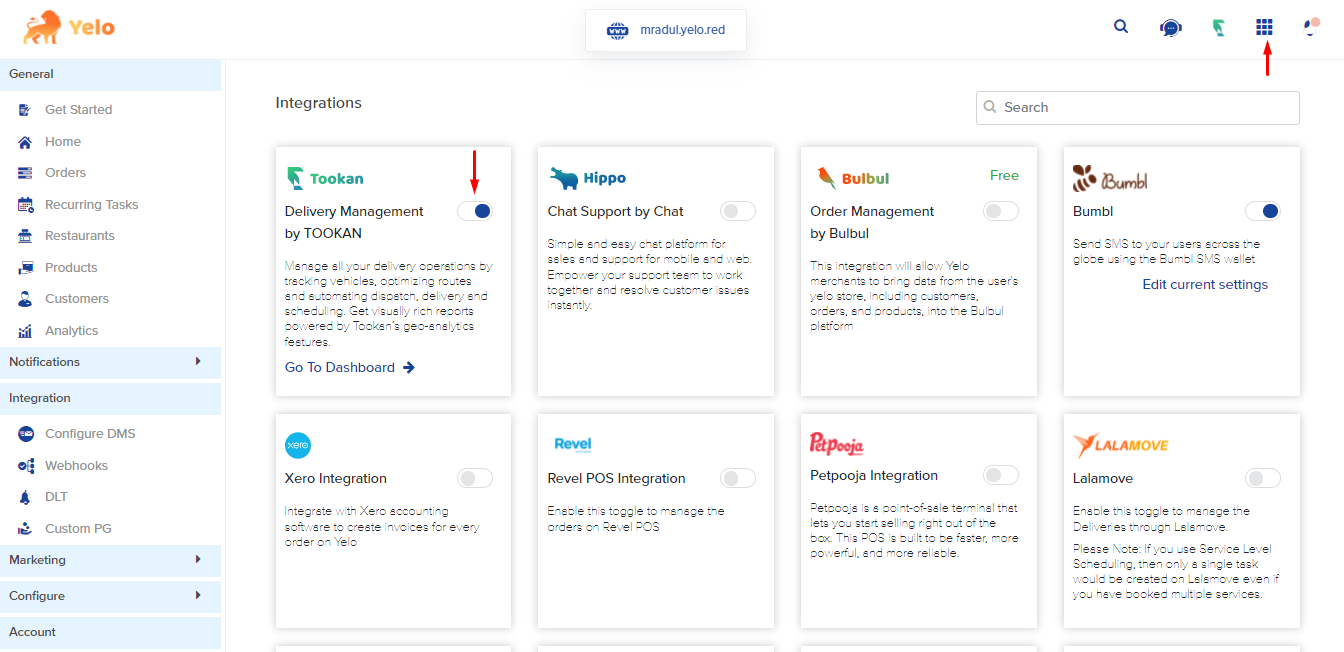Expand the Marketing section arrow
The width and height of the screenshot is (1344, 652).
(x=198, y=560)
